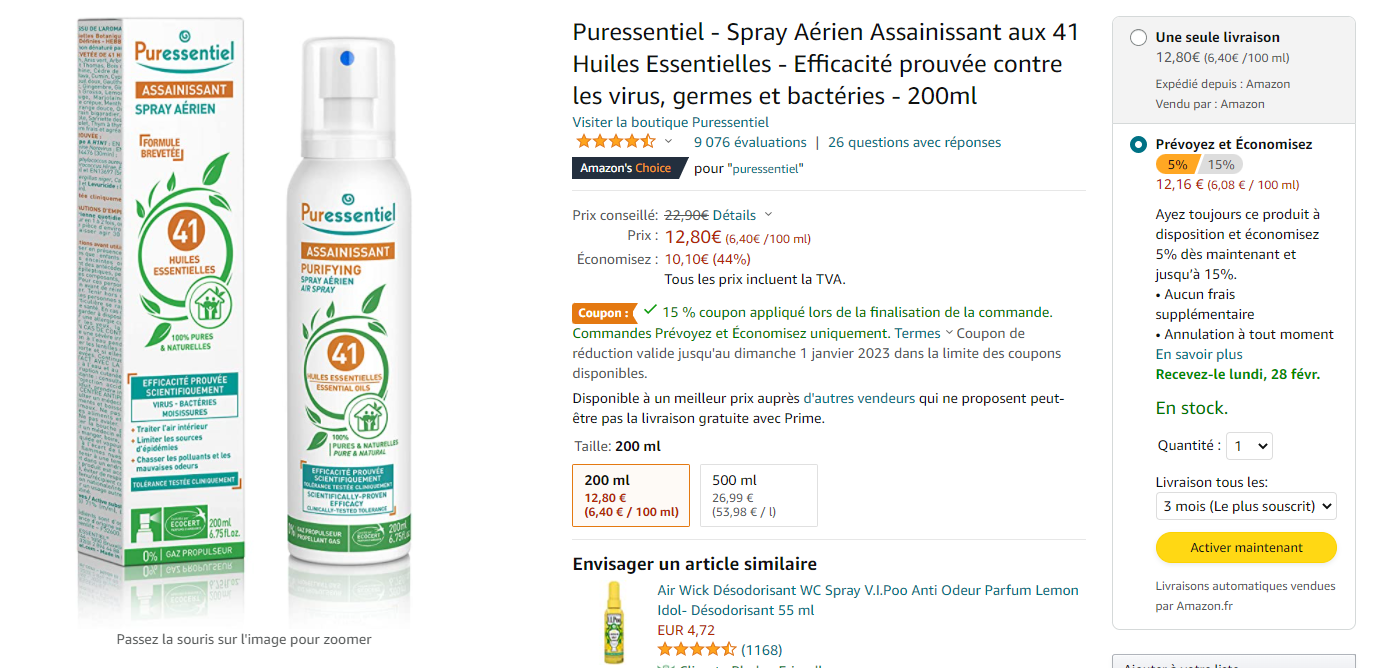Click the Activer maintenant button
Image resolution: width=1393 pixels, height=668 pixels.
(x=1246, y=548)
